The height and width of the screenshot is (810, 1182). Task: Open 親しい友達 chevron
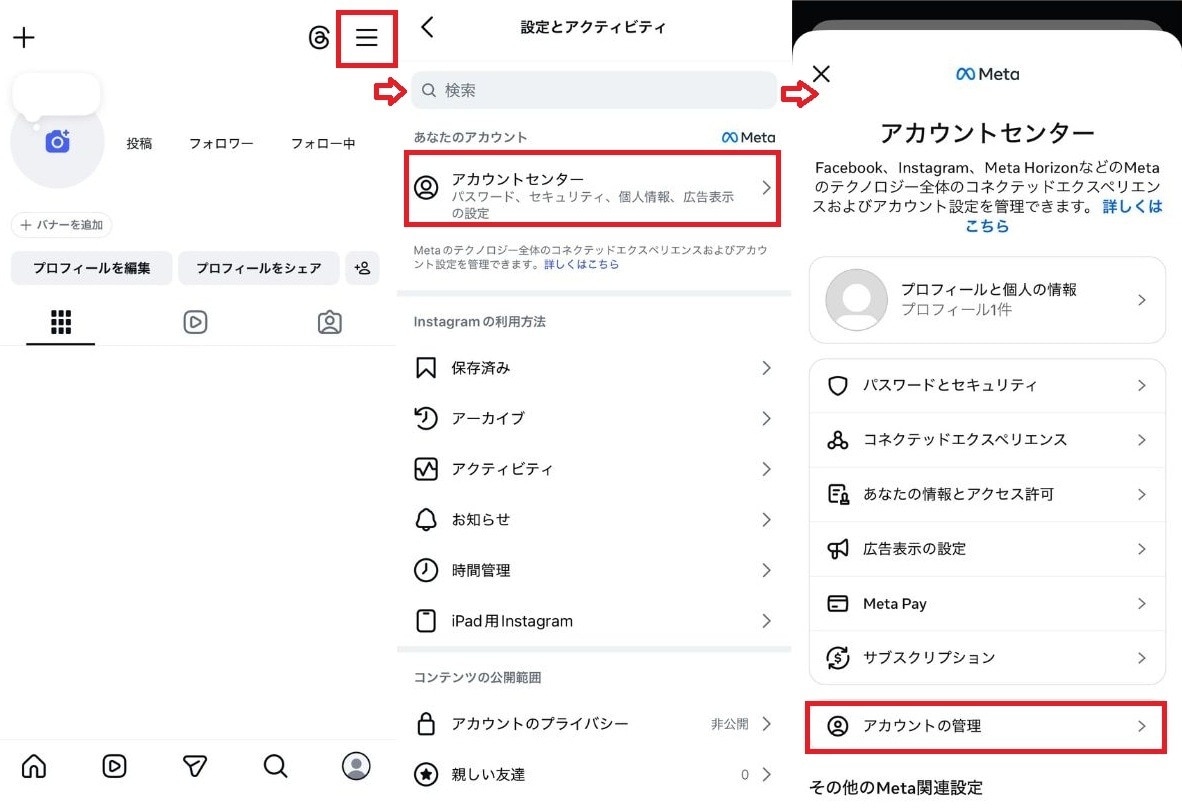[766, 774]
